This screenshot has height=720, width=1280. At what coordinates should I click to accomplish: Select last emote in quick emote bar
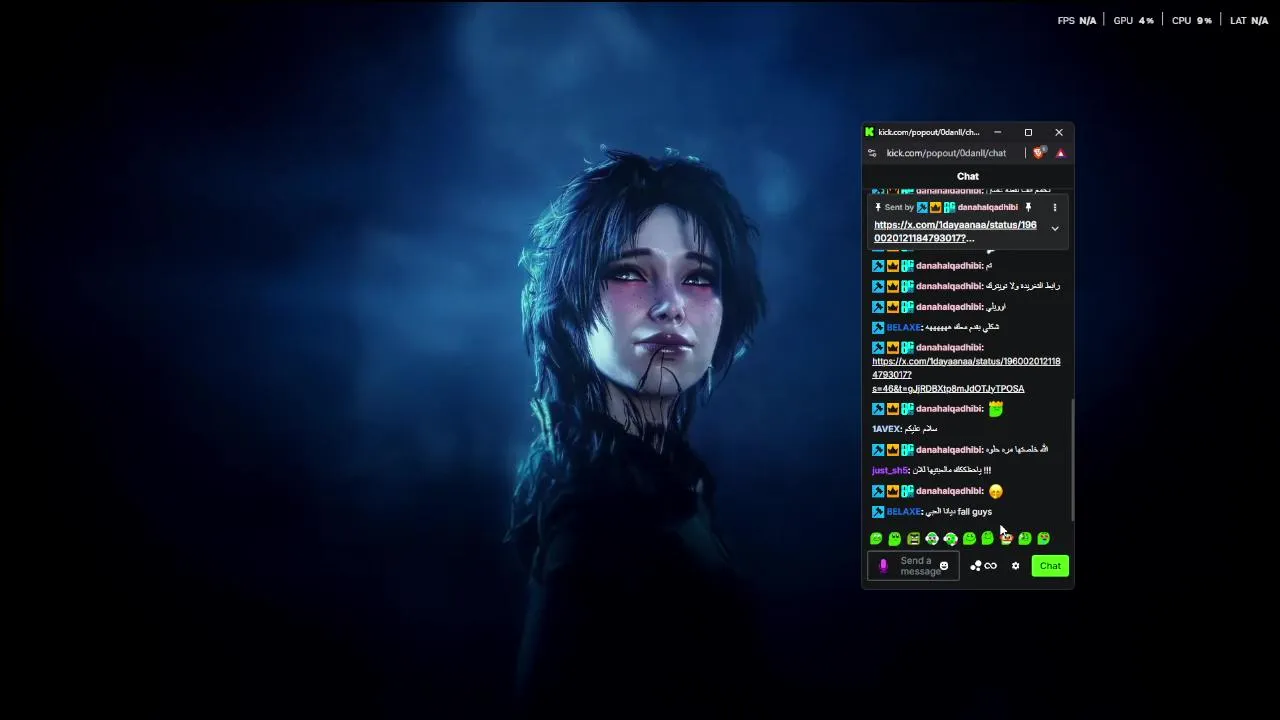(1043, 539)
